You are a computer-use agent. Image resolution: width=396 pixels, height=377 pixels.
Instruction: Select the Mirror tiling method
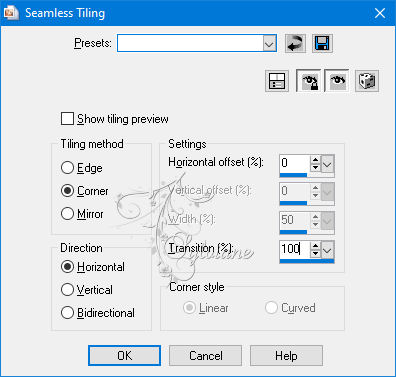[67, 214]
